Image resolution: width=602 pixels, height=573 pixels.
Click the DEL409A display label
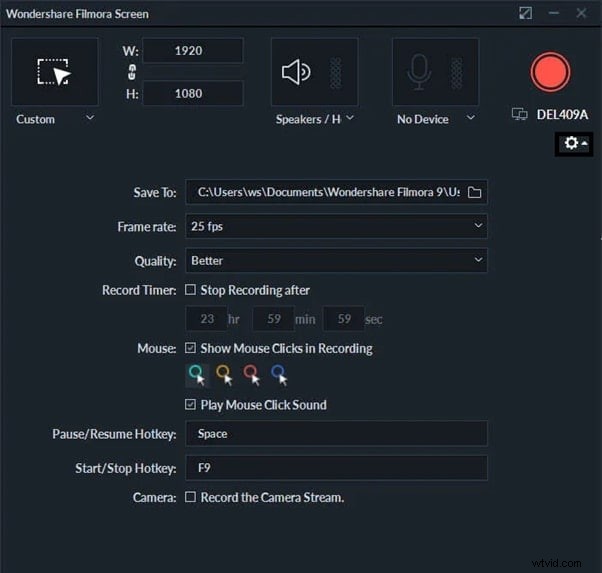(562, 114)
